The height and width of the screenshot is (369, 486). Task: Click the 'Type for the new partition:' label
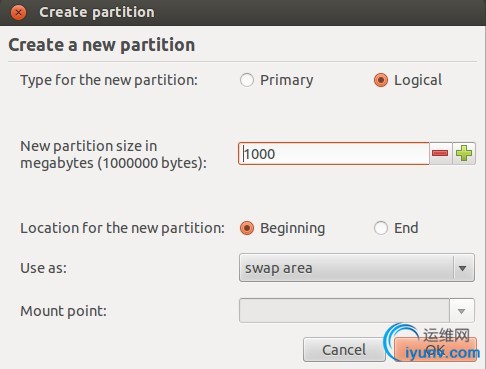109,80
